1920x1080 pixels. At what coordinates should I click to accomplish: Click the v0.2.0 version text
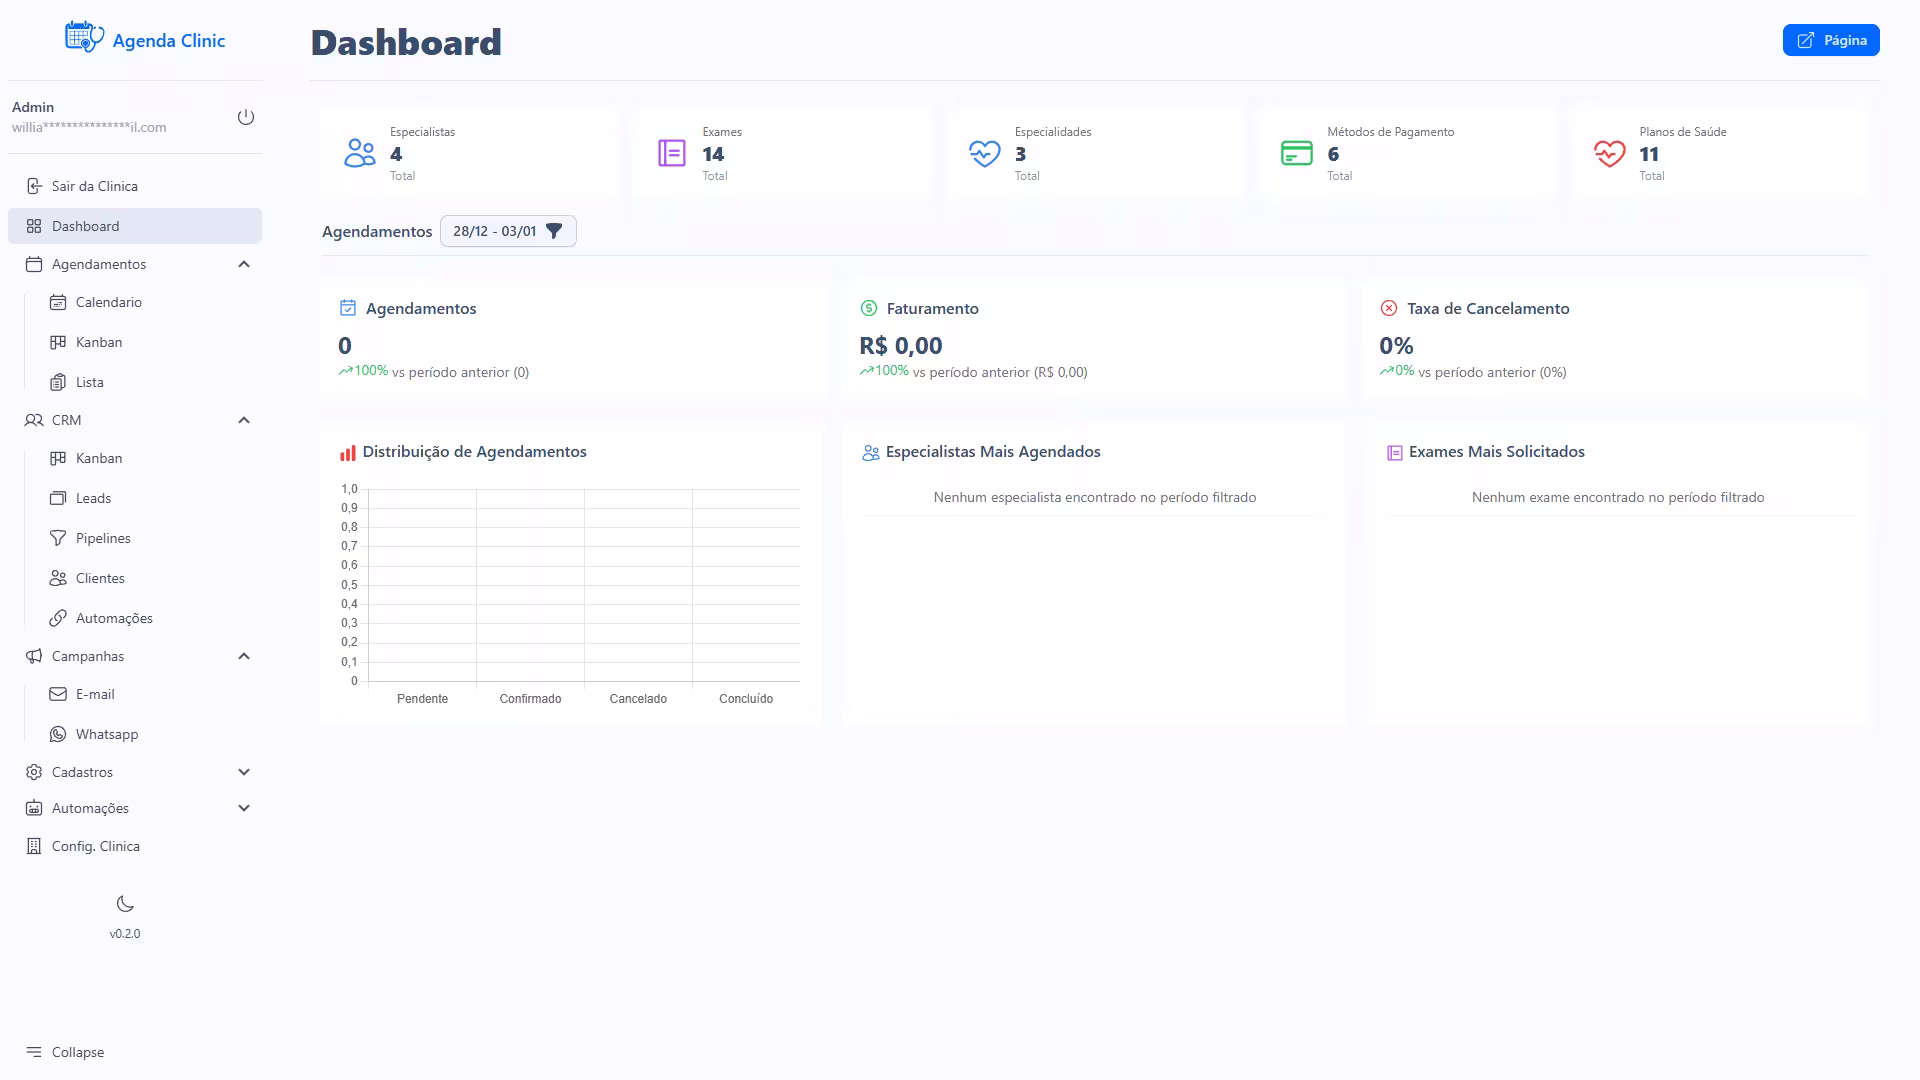coord(125,934)
